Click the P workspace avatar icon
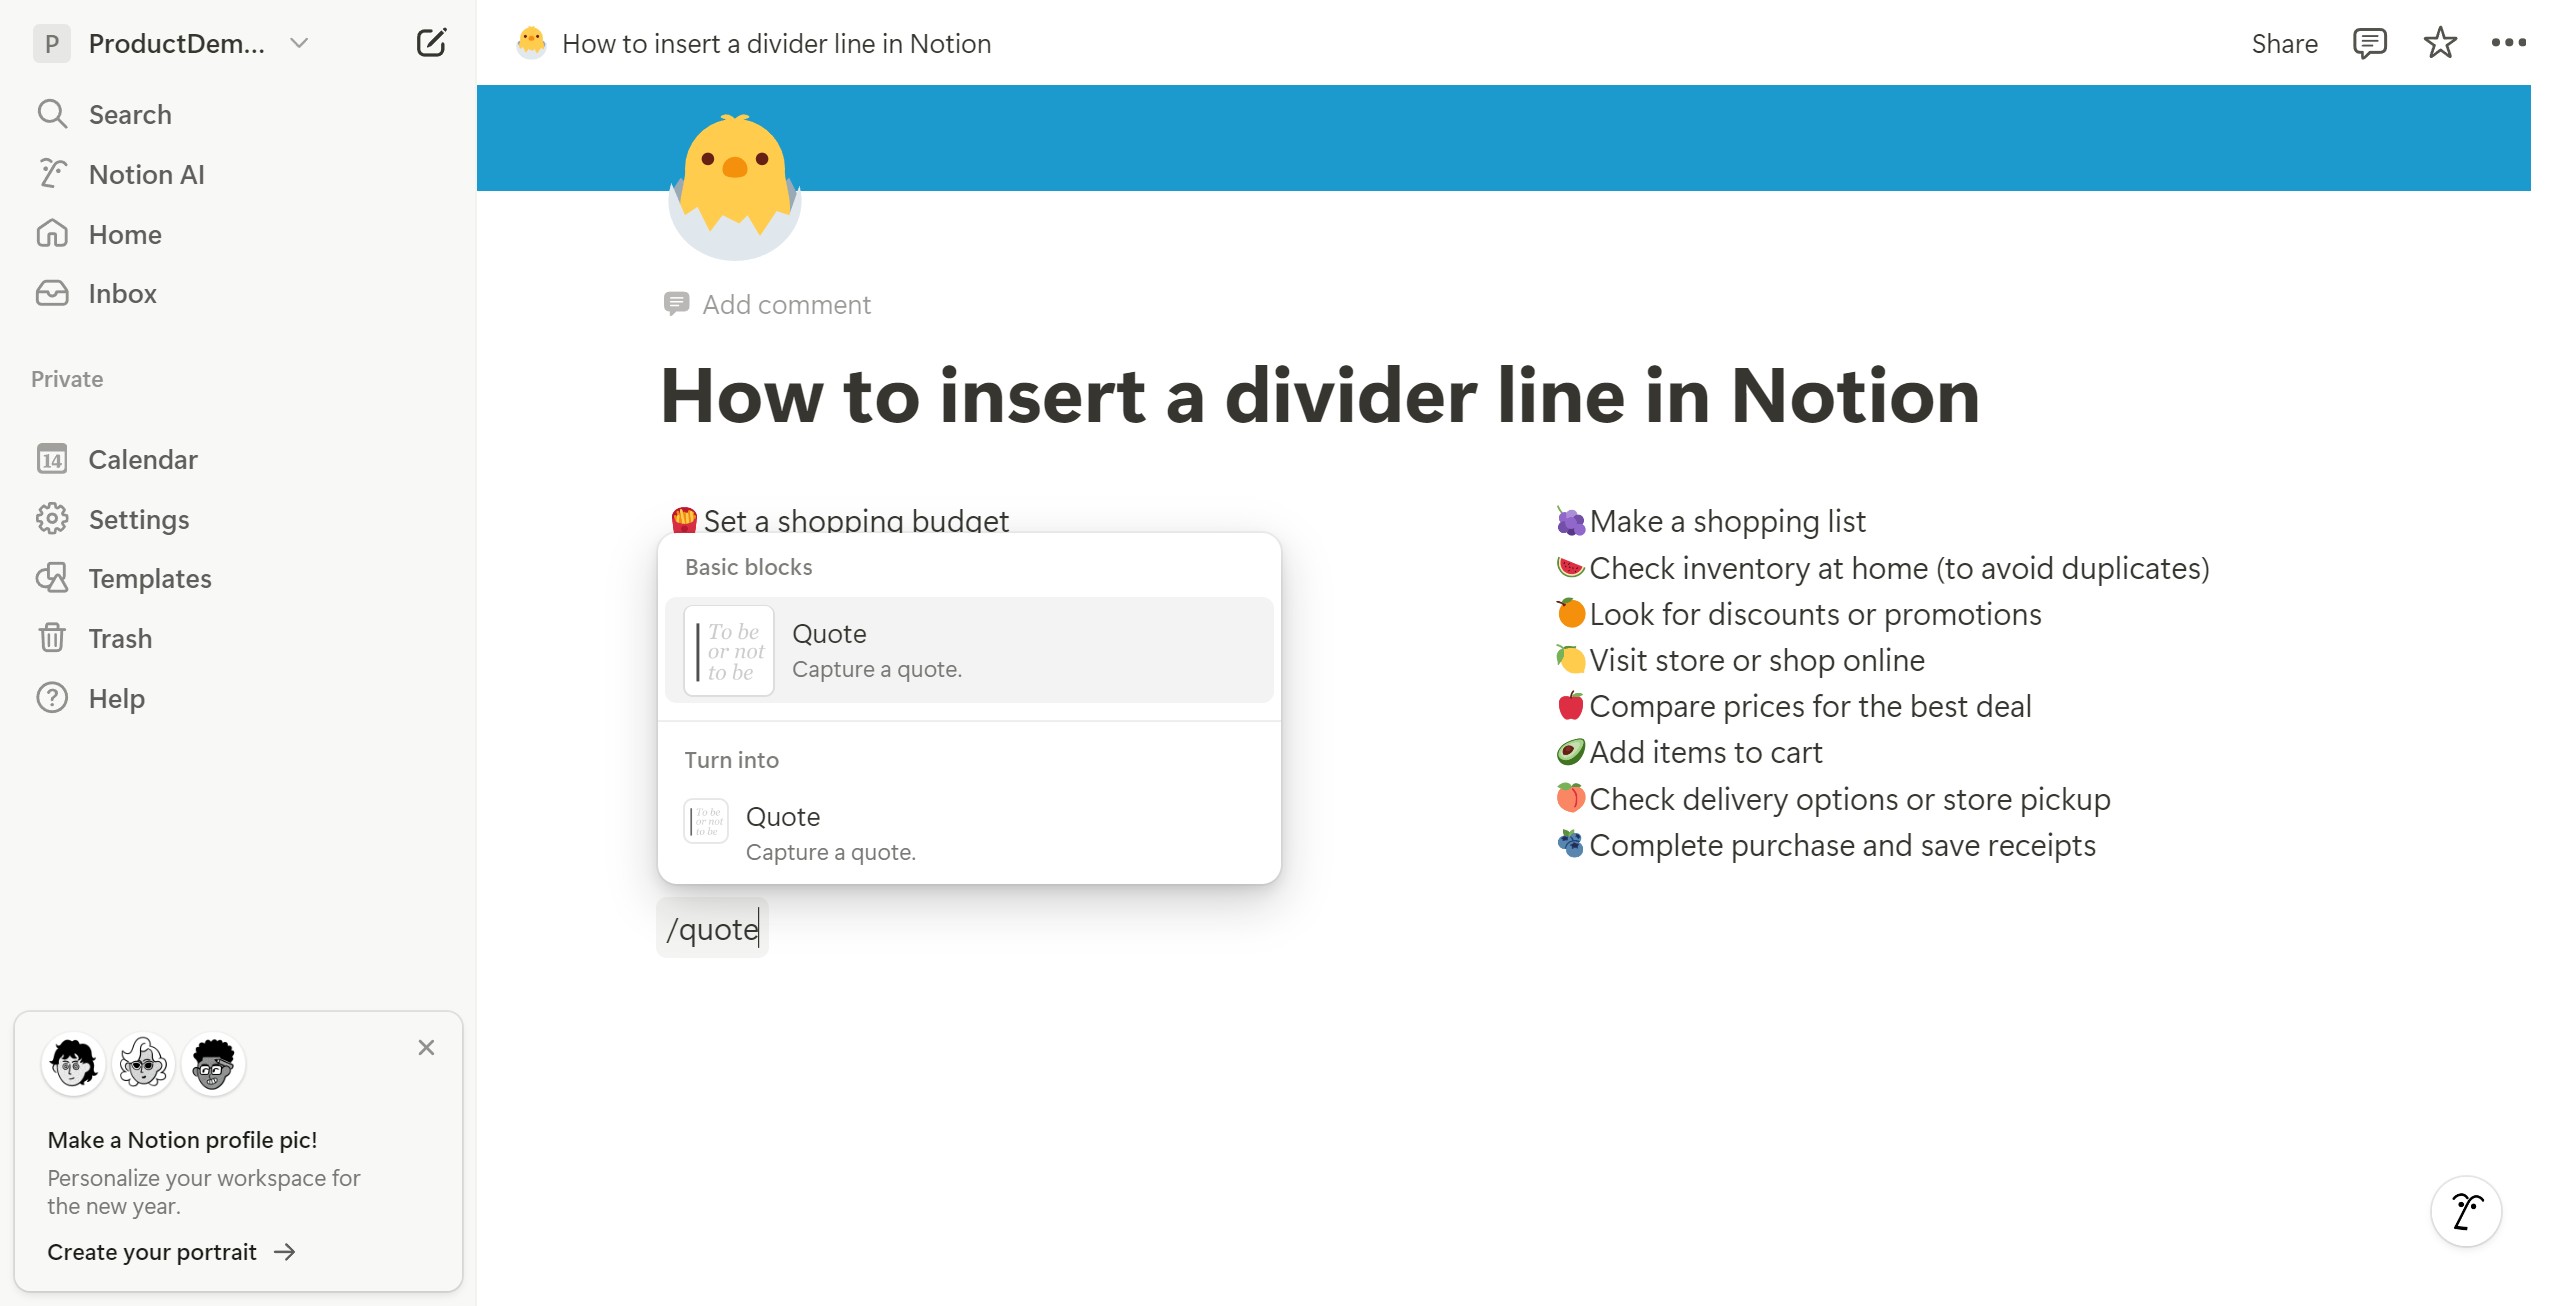This screenshot has width=2561, height=1306. [x=52, y=43]
